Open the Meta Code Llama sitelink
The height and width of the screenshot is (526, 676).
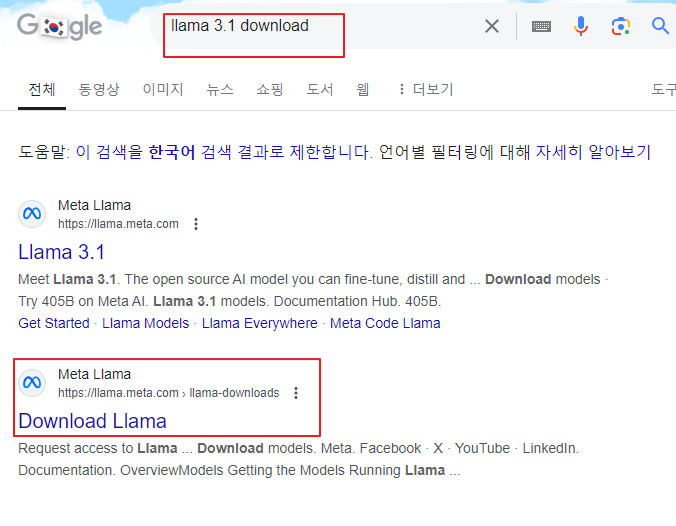click(385, 323)
